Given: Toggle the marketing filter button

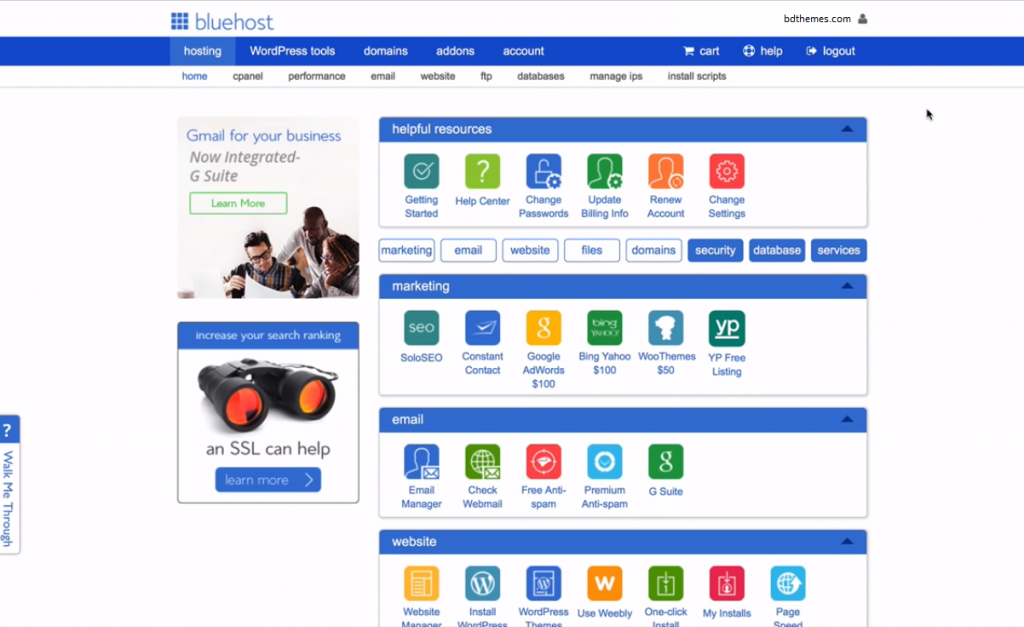Looking at the screenshot, I should point(406,250).
